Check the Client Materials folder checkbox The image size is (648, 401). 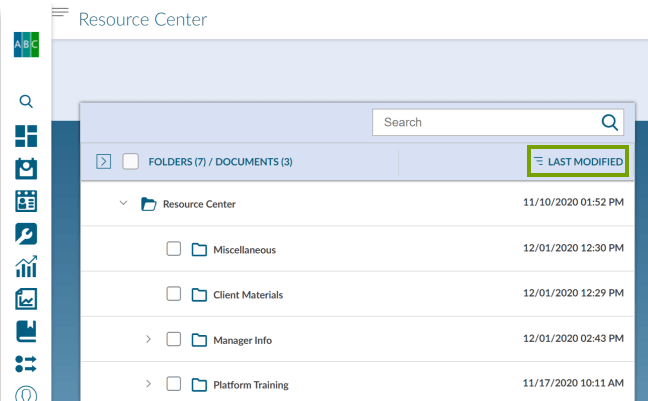(174, 294)
